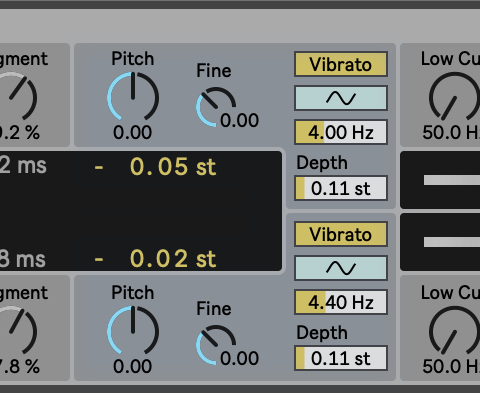Click the lower Pitch knob

click(x=133, y=331)
